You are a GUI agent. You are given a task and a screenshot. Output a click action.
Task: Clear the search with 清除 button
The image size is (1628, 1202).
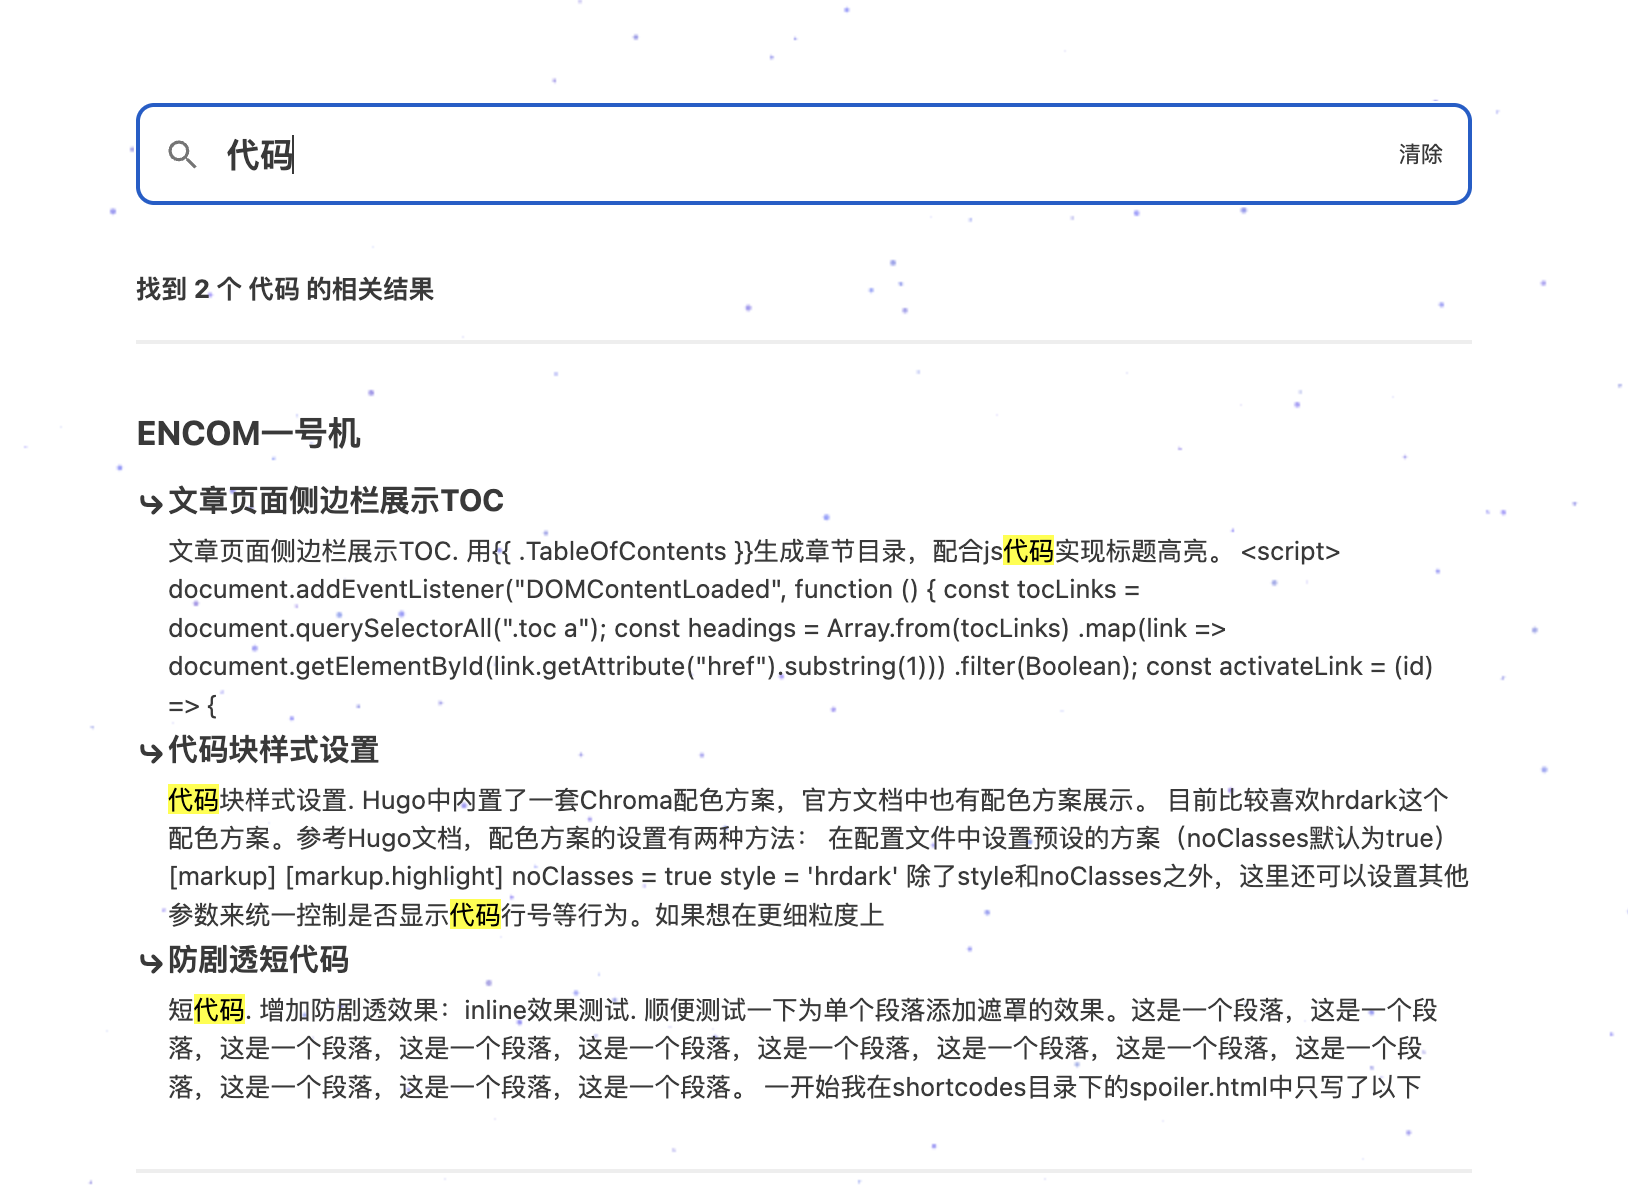[1420, 154]
